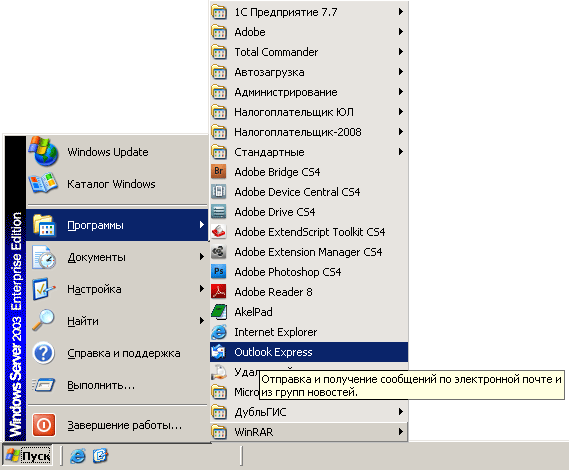
Task: Choose Найти in the Start menu
Action: pos(117,321)
